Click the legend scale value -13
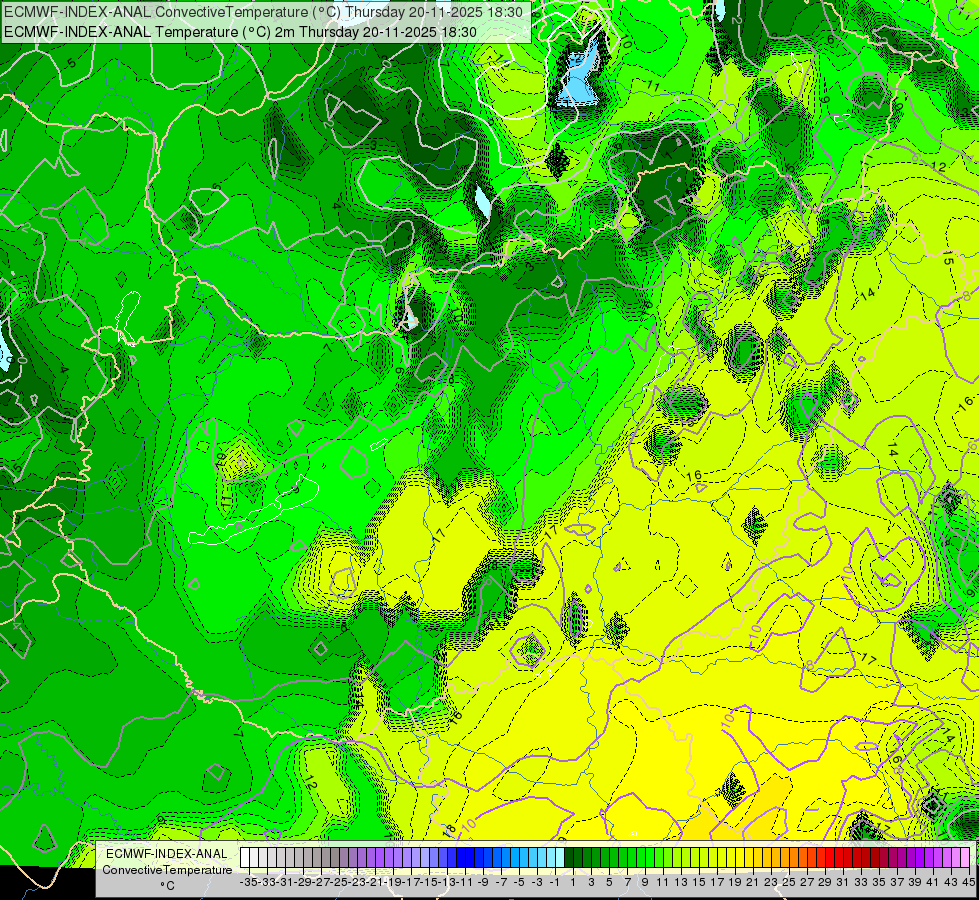979x900 pixels. coord(447,883)
